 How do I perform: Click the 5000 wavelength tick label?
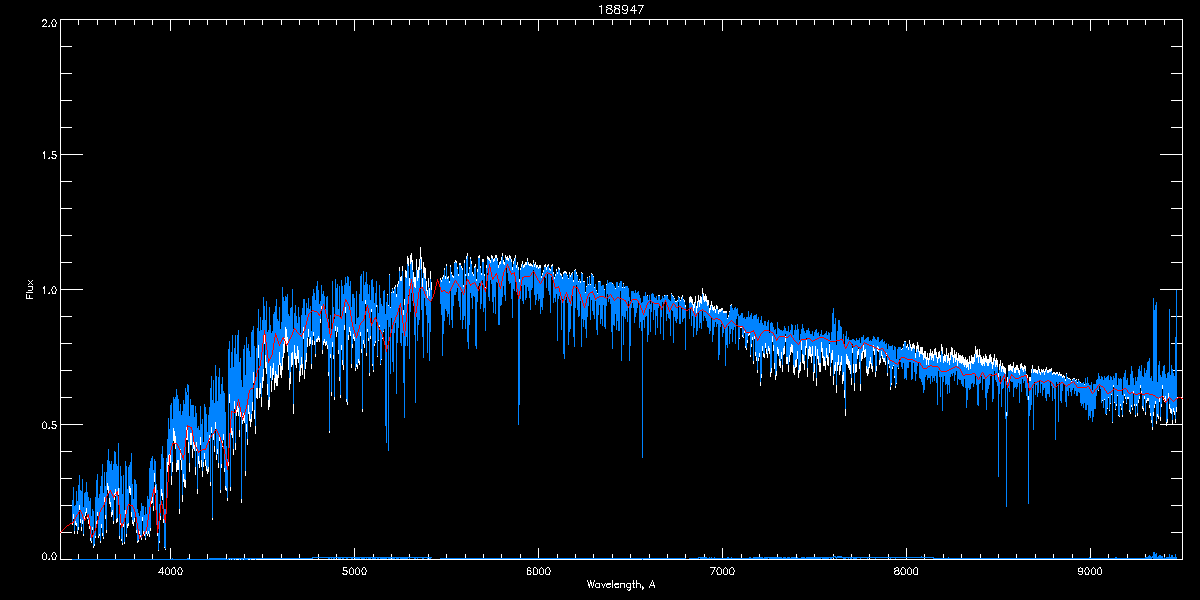coord(354,572)
